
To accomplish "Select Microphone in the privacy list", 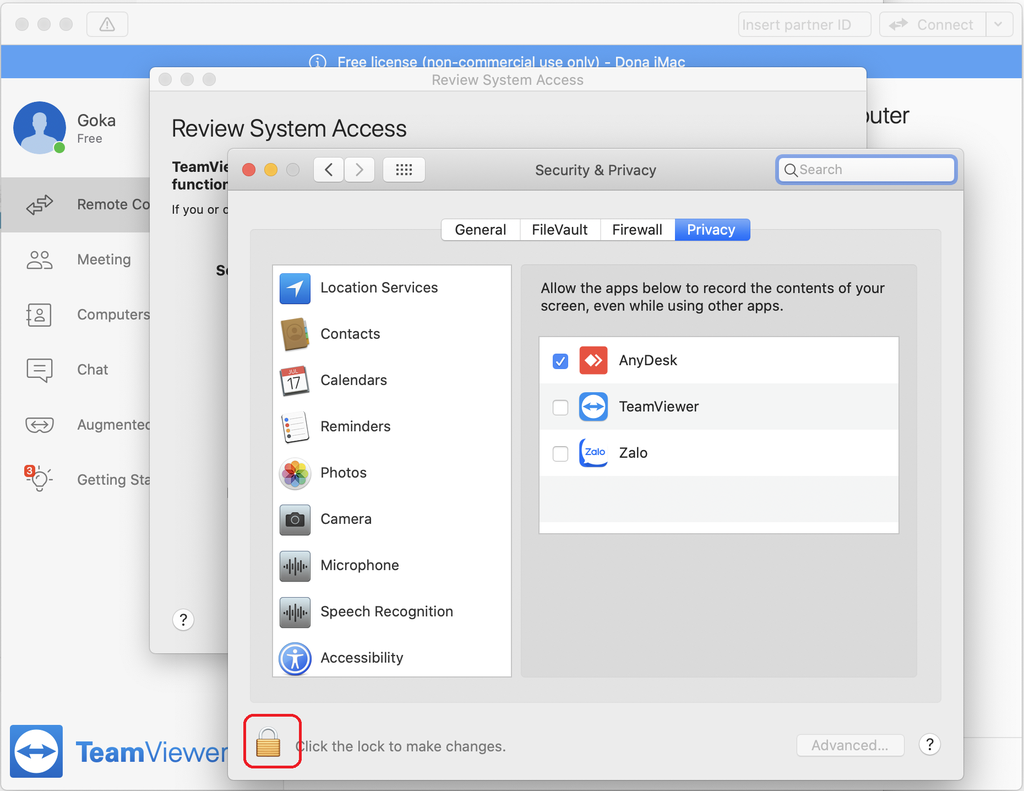I will click(x=392, y=566).
